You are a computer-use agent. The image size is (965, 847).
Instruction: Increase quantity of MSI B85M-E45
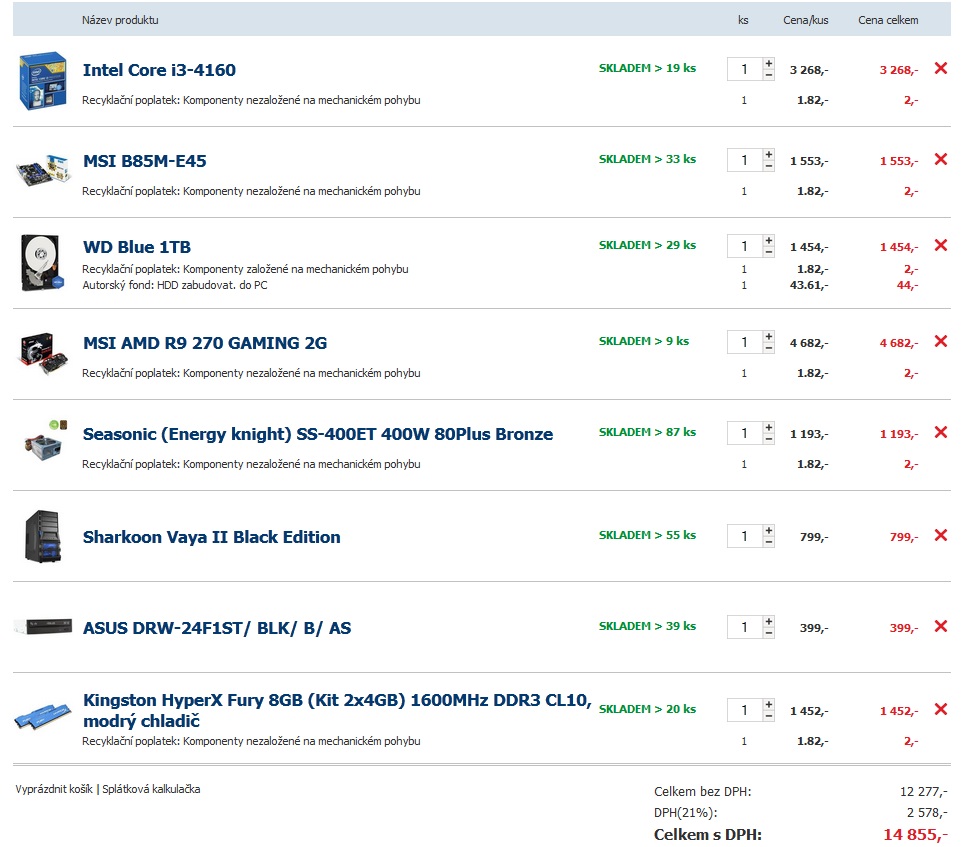click(x=769, y=155)
